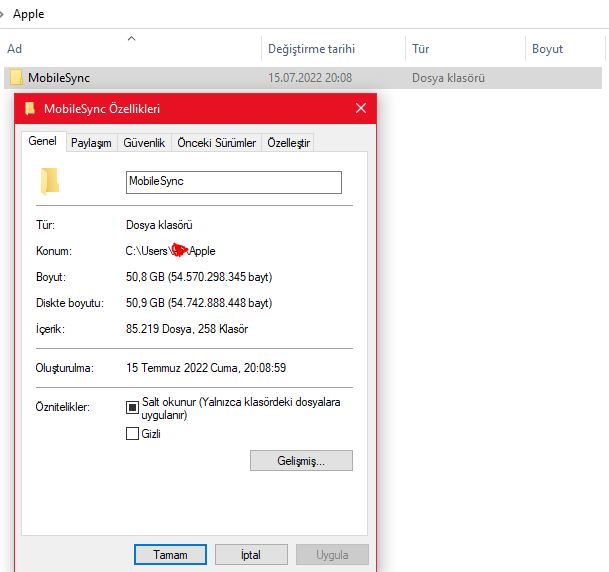Image resolution: width=609 pixels, height=572 pixels.
Task: Click the Konum path value
Action: coord(171,251)
